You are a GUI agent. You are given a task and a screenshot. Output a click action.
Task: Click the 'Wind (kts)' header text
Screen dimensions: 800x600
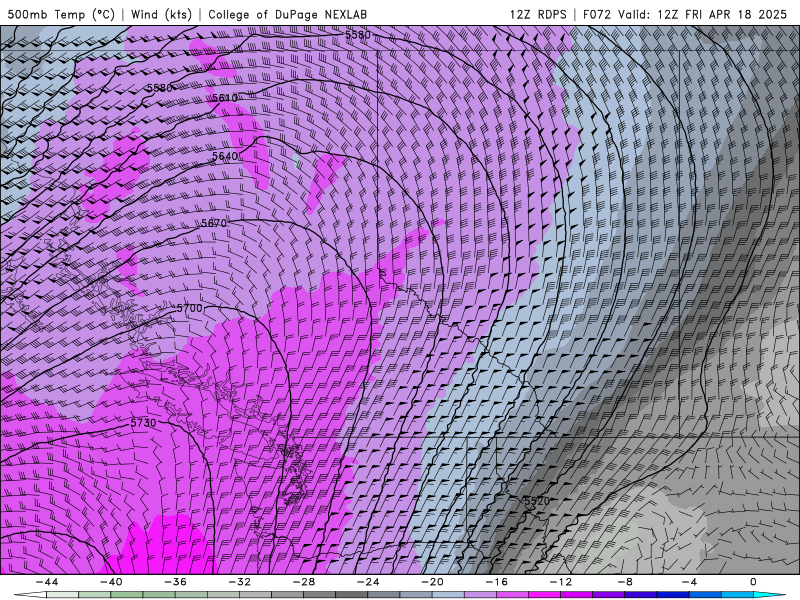pyautogui.click(x=161, y=14)
